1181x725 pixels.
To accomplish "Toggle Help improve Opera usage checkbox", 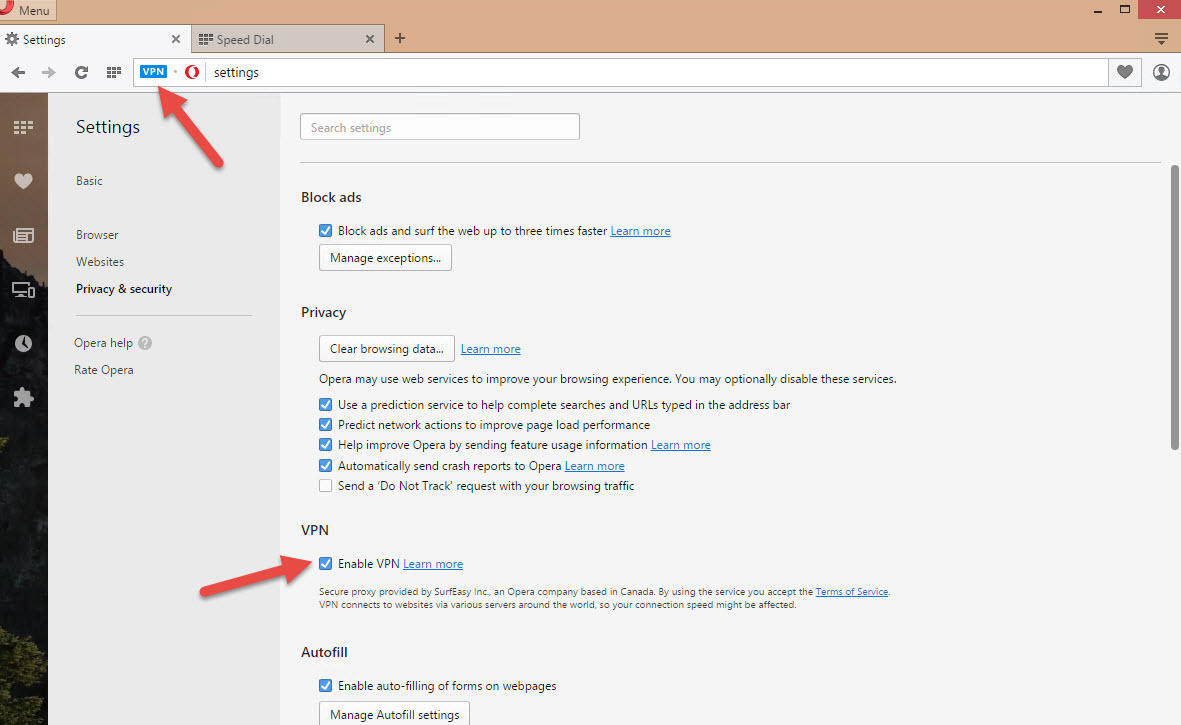I will (325, 445).
